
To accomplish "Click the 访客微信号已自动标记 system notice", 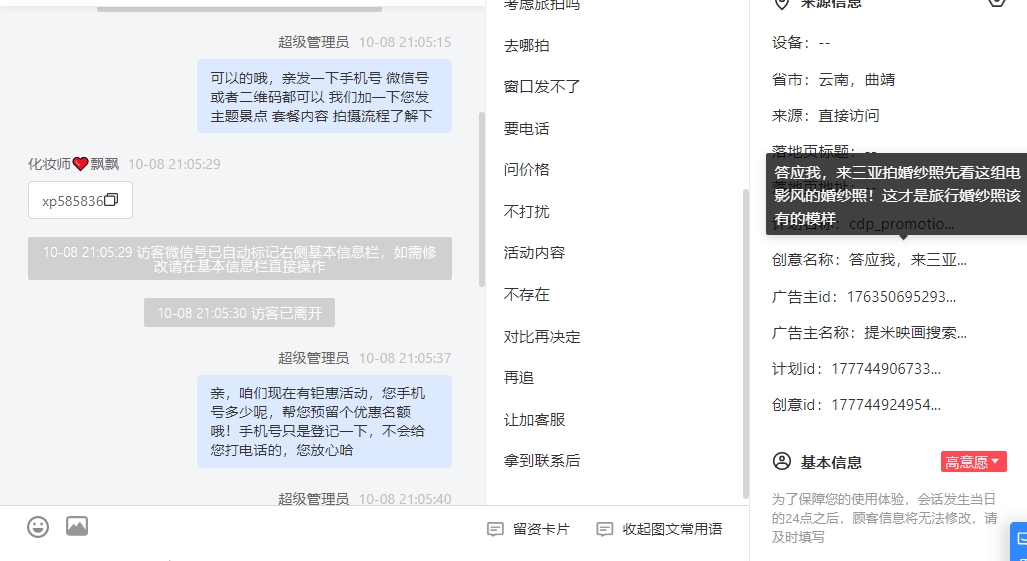I will point(240,259).
